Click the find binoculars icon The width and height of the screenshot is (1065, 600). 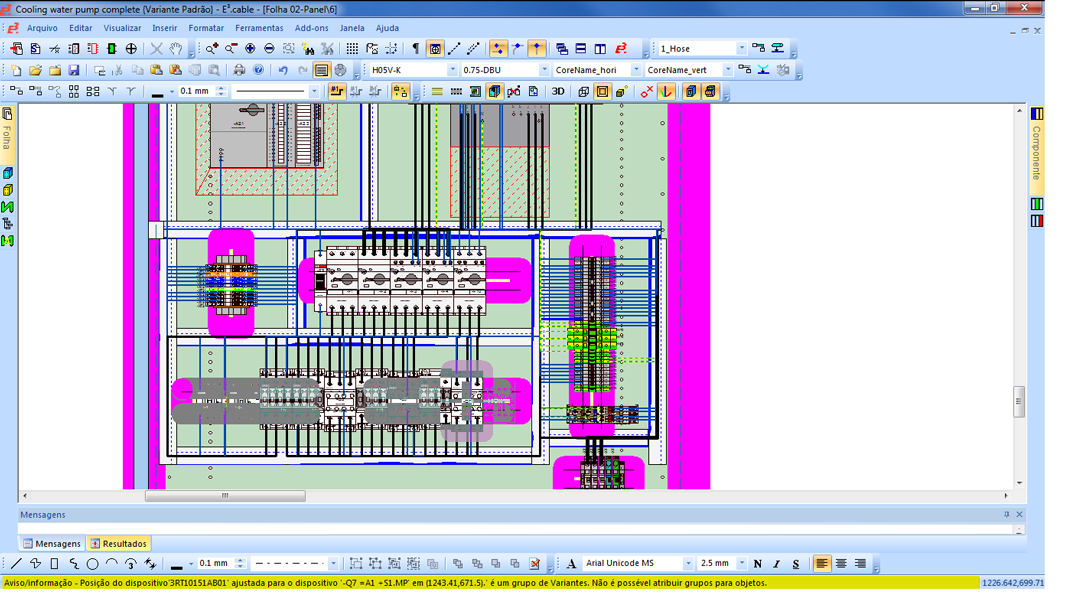point(308,48)
